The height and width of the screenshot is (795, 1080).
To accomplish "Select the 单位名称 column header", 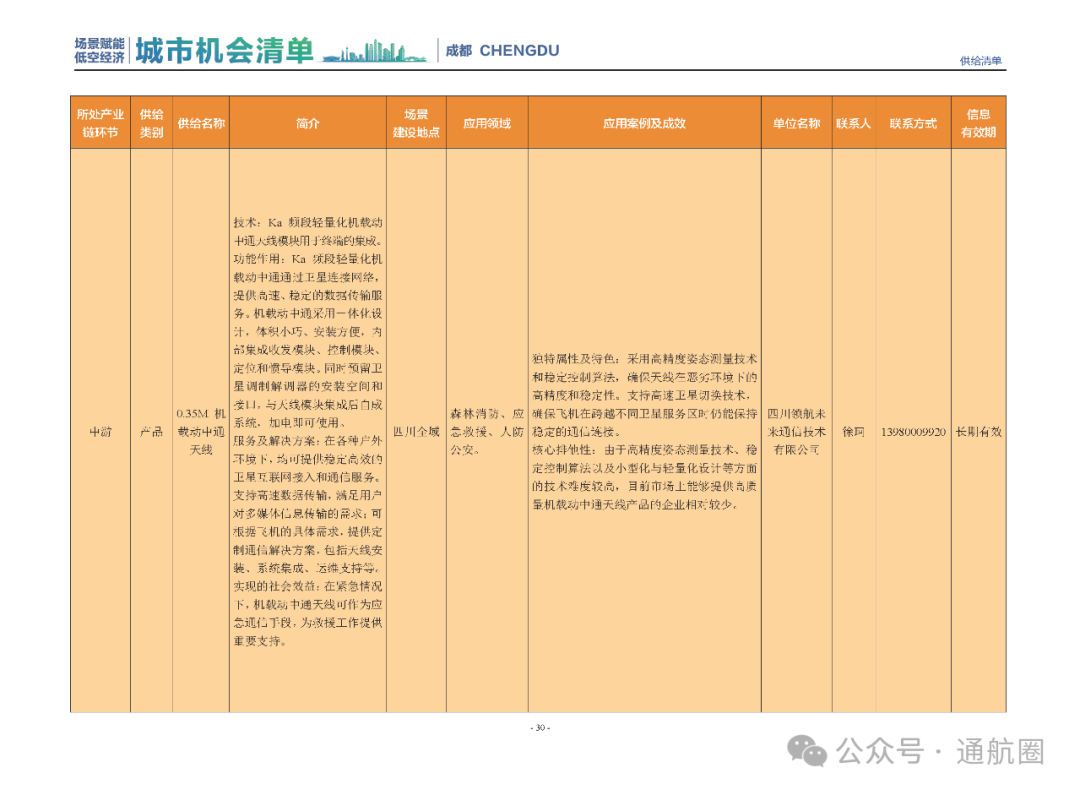I will pyautogui.click(x=797, y=123).
